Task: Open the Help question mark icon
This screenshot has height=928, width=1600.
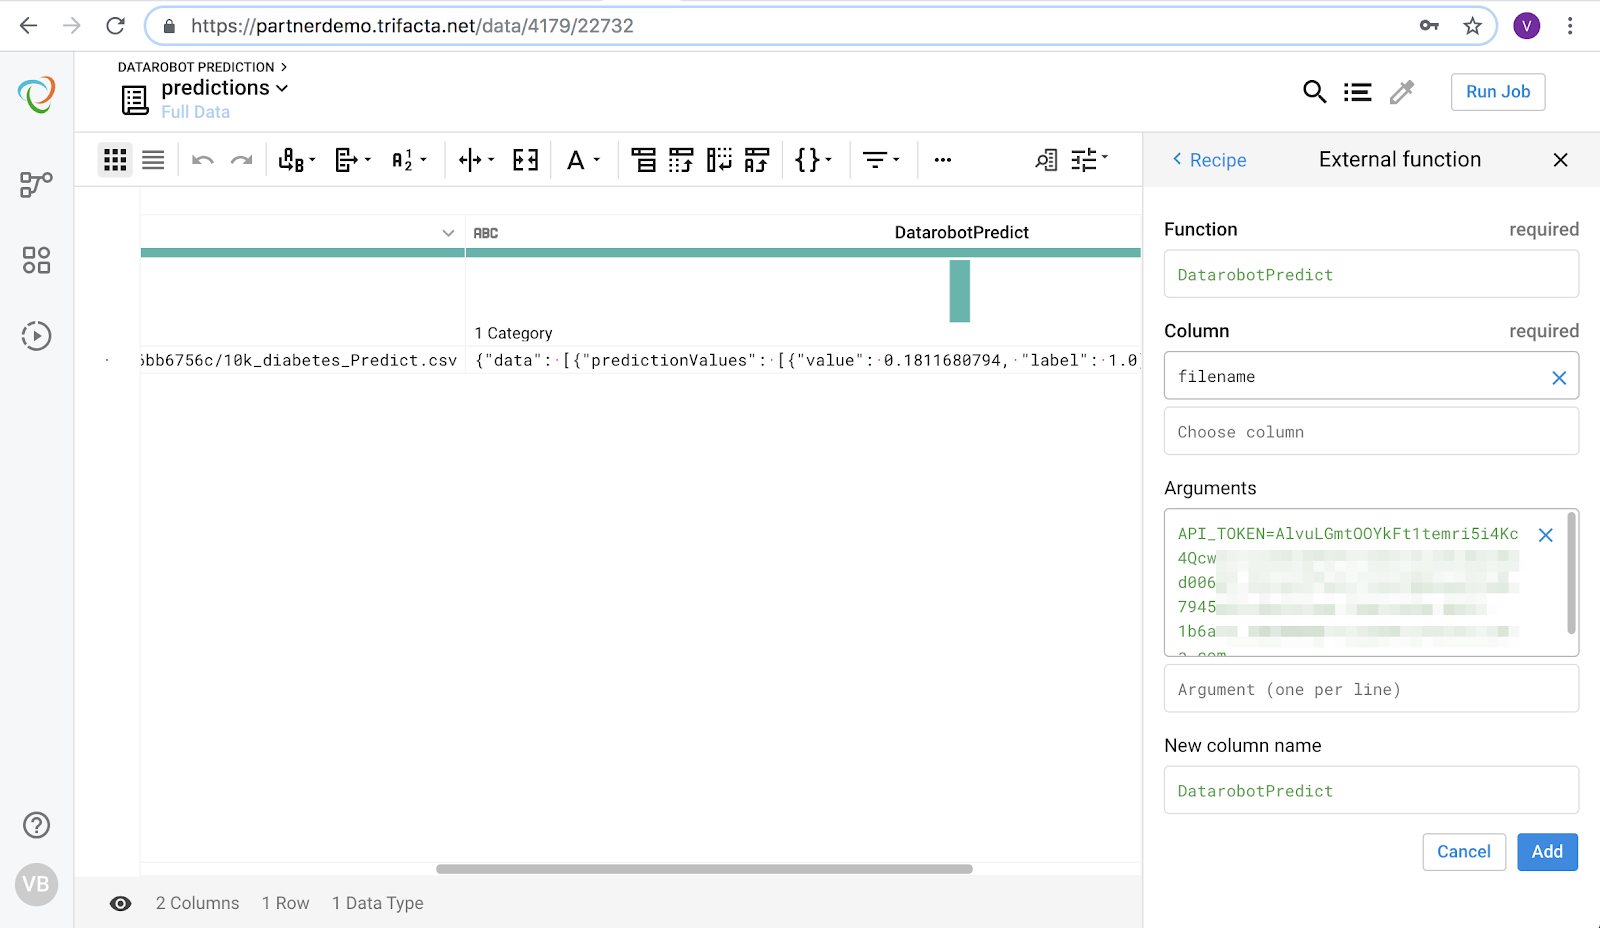Action: (36, 825)
